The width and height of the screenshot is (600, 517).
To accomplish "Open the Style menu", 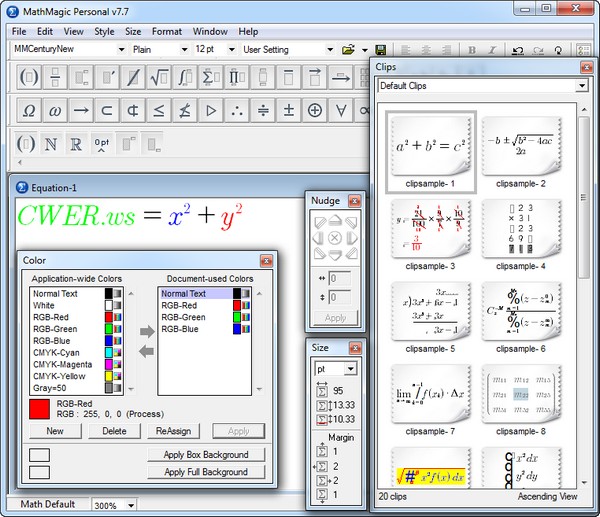I will pos(104,31).
